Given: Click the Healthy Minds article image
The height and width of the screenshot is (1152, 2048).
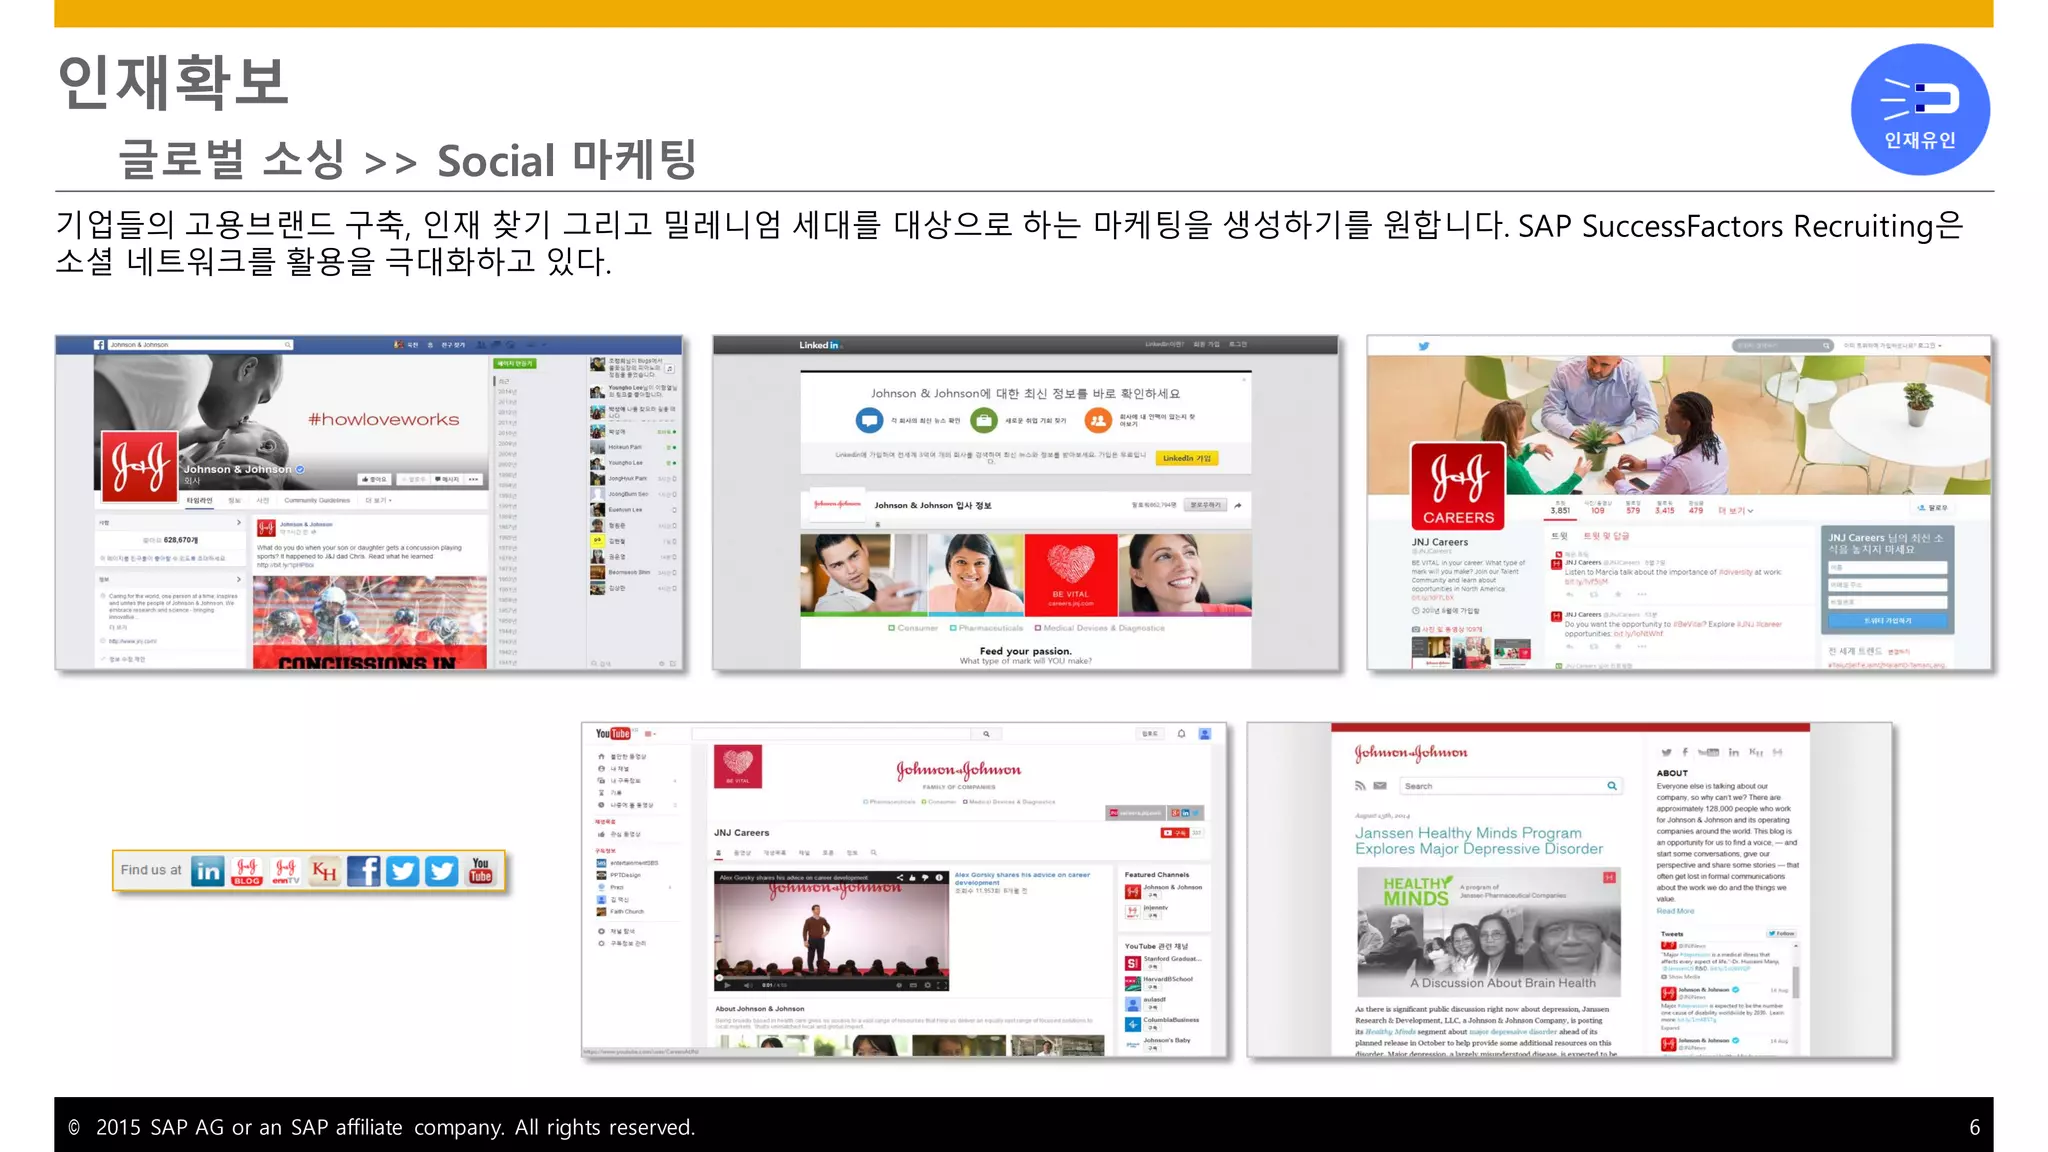Looking at the screenshot, I should tap(1489, 931).
